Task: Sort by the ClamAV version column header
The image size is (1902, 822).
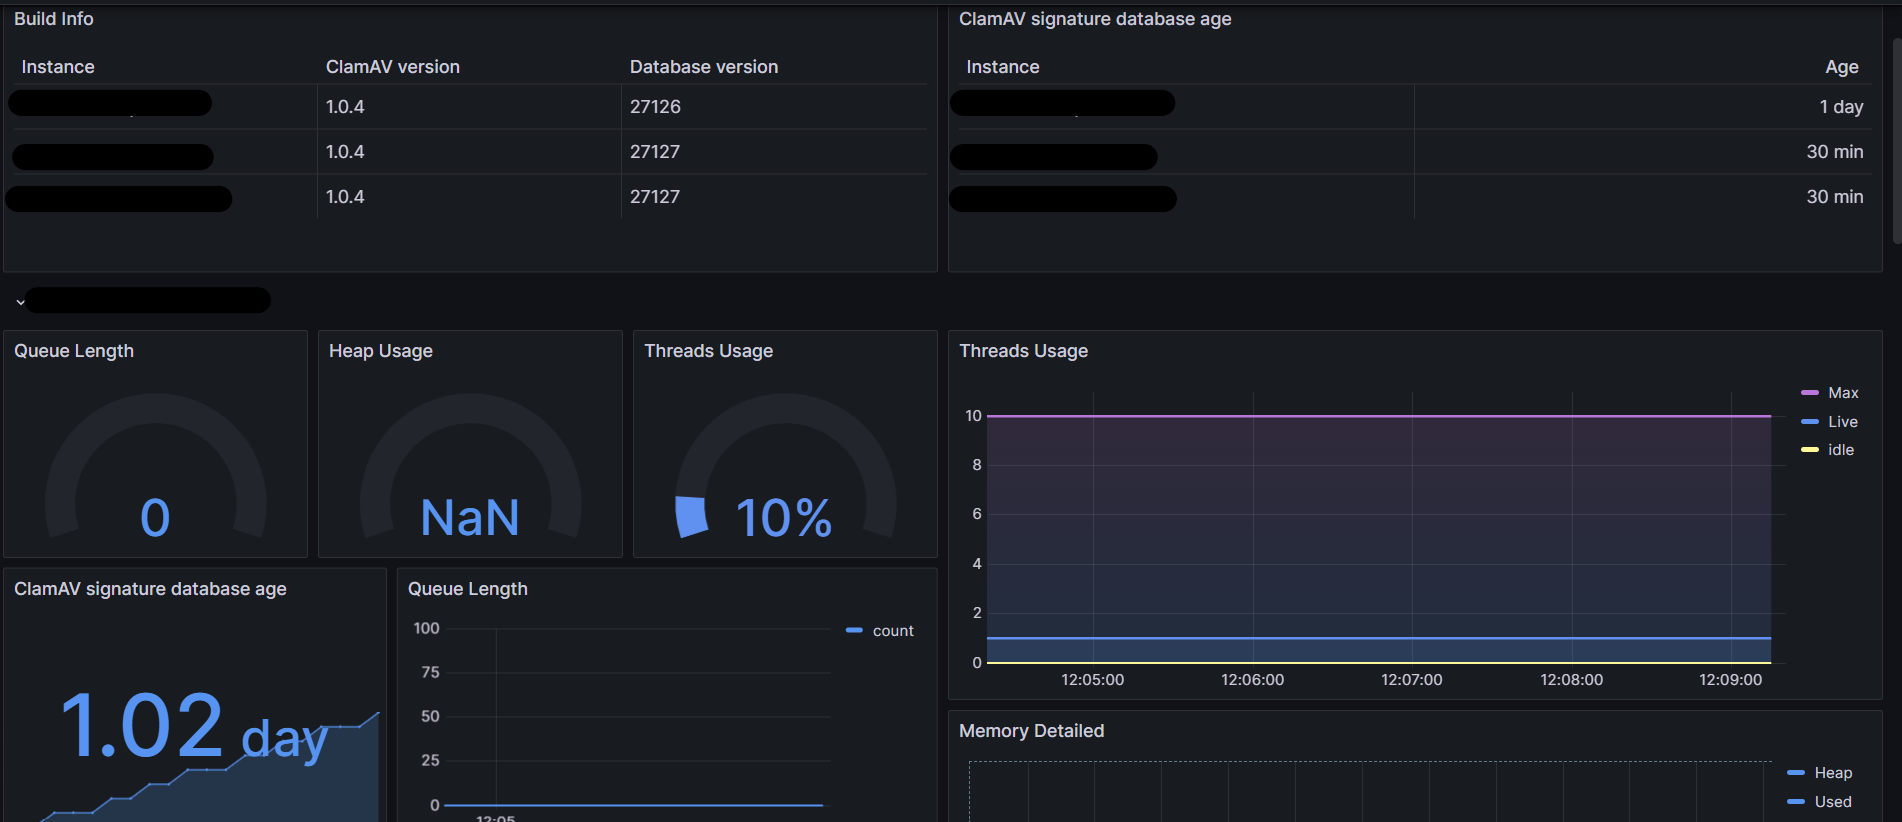Action: click(x=393, y=67)
